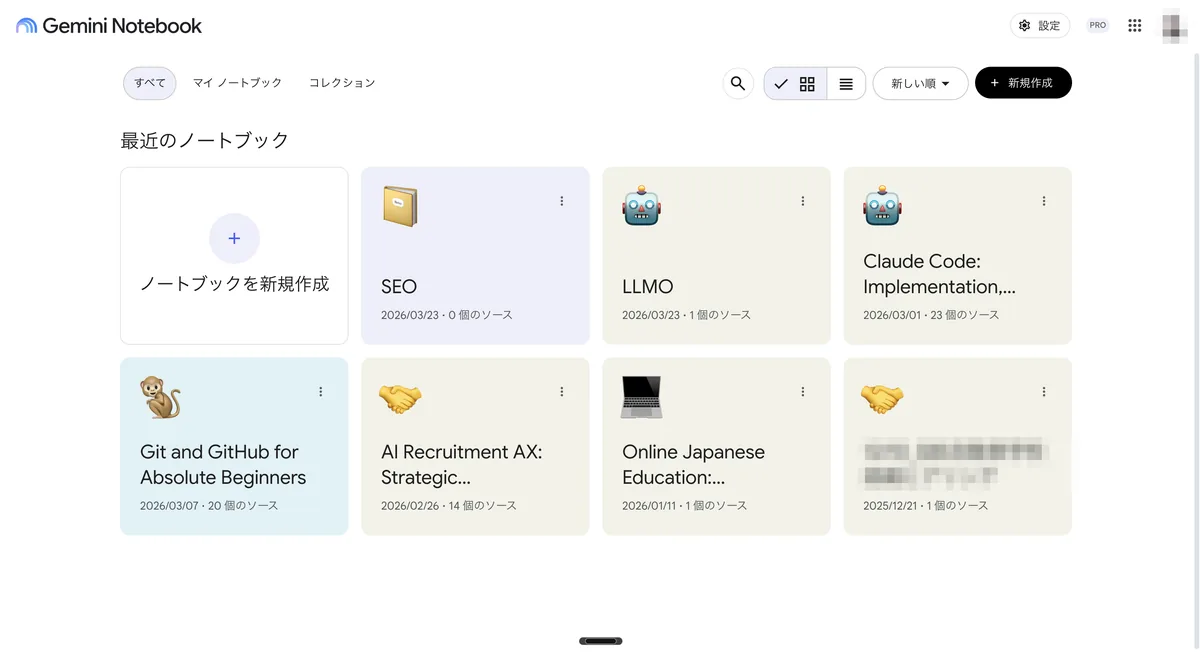Screen dimensions: 1200x657
Task: Click 2026/02/26 · 14 個のソース text
Action: tap(449, 506)
